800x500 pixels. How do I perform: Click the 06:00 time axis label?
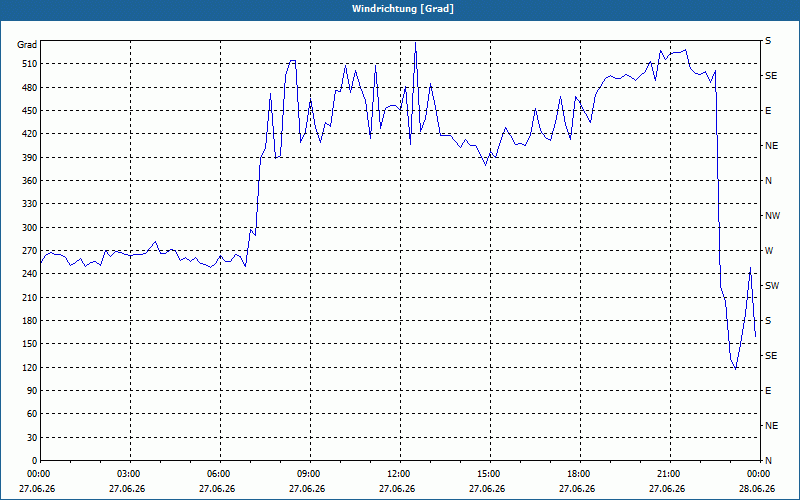pyautogui.click(x=220, y=474)
